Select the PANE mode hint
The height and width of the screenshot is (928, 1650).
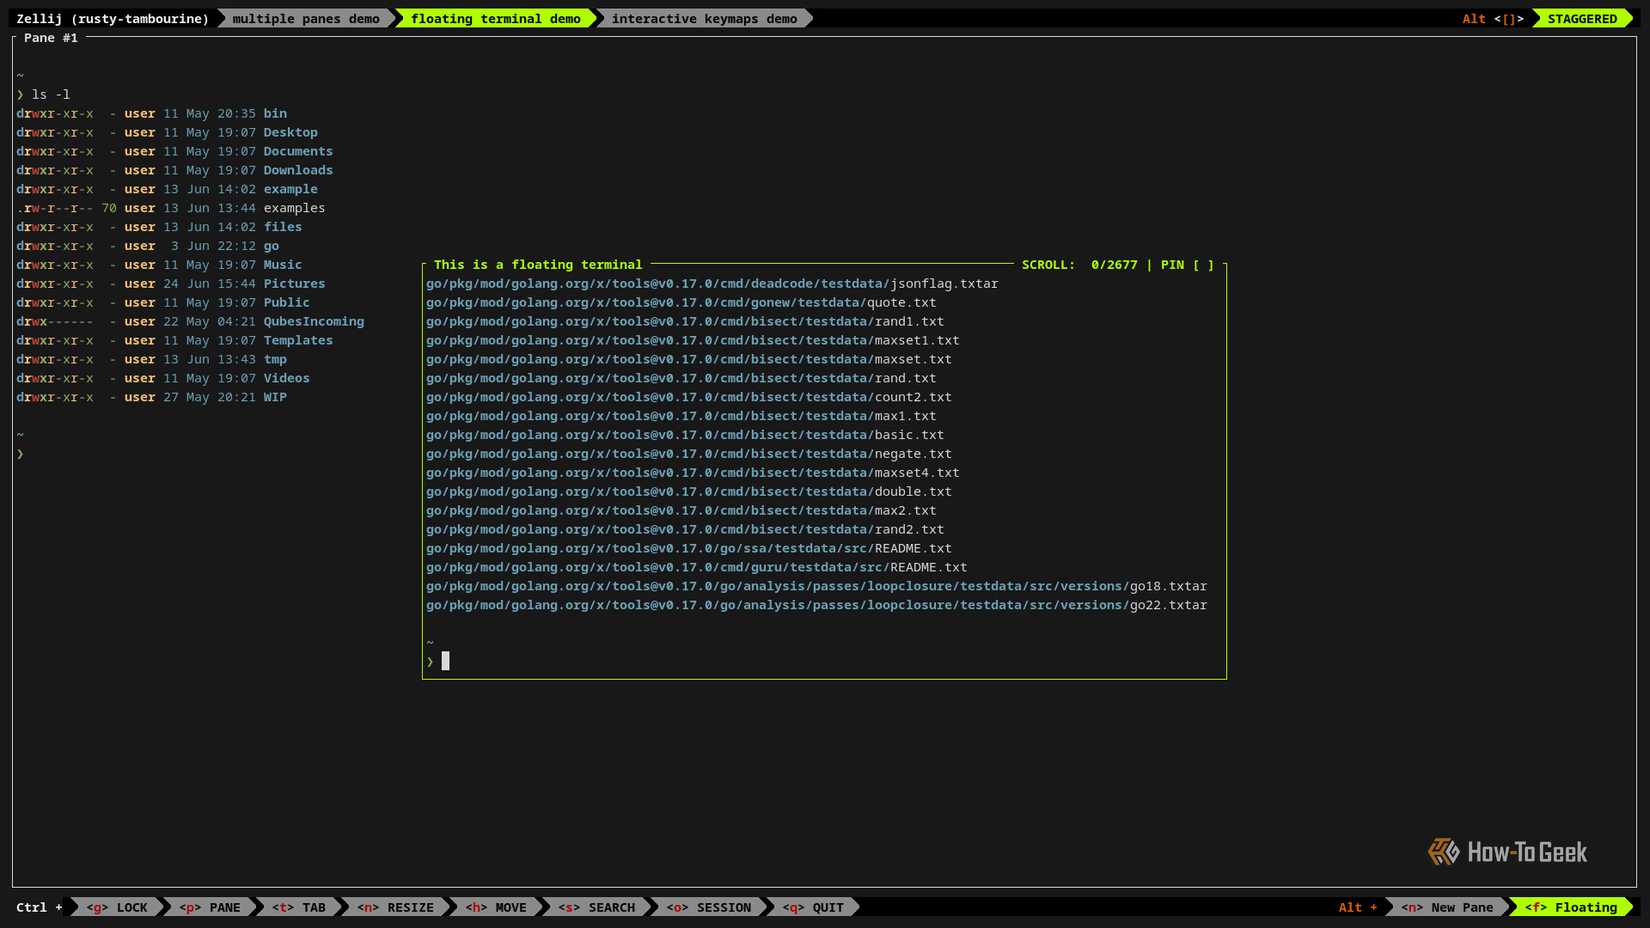209,907
